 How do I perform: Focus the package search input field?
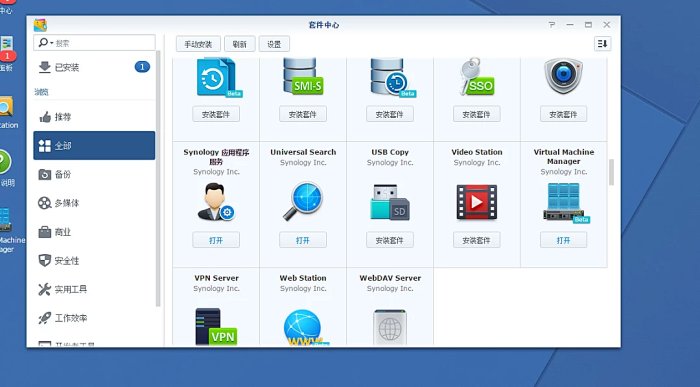tap(94, 43)
